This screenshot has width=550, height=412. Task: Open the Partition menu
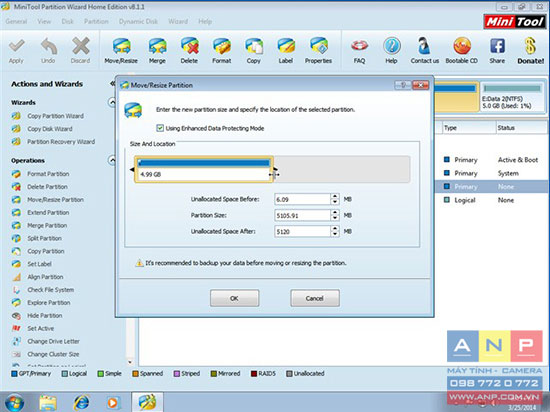96,21
